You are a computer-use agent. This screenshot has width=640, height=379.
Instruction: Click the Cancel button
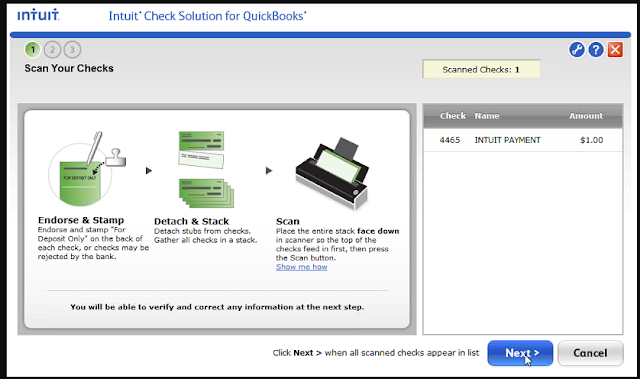pyautogui.click(x=590, y=353)
